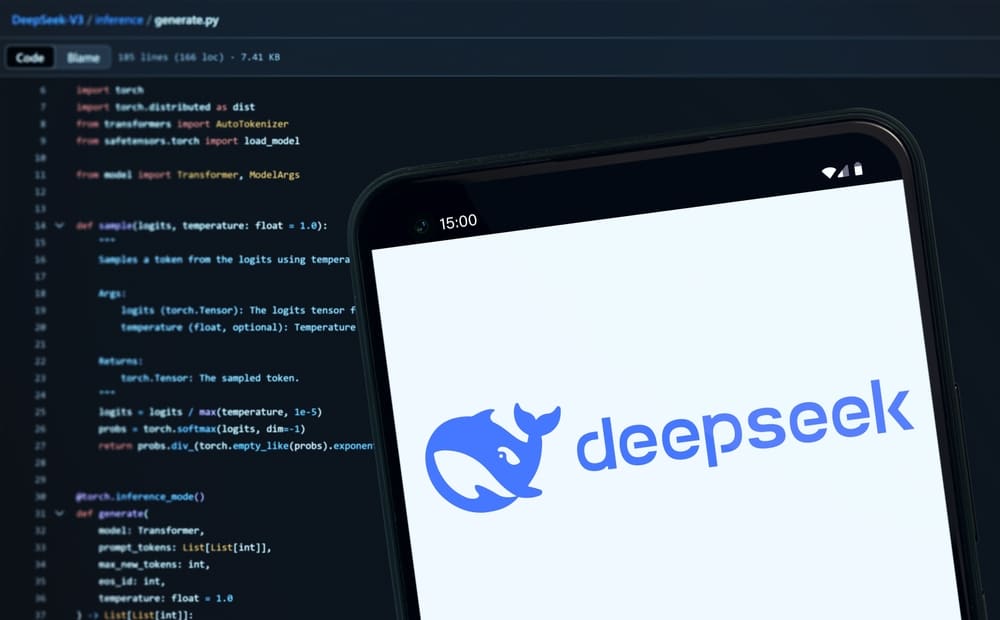Collapse the sample function at line 14
The height and width of the screenshot is (620, 1000).
(59, 225)
